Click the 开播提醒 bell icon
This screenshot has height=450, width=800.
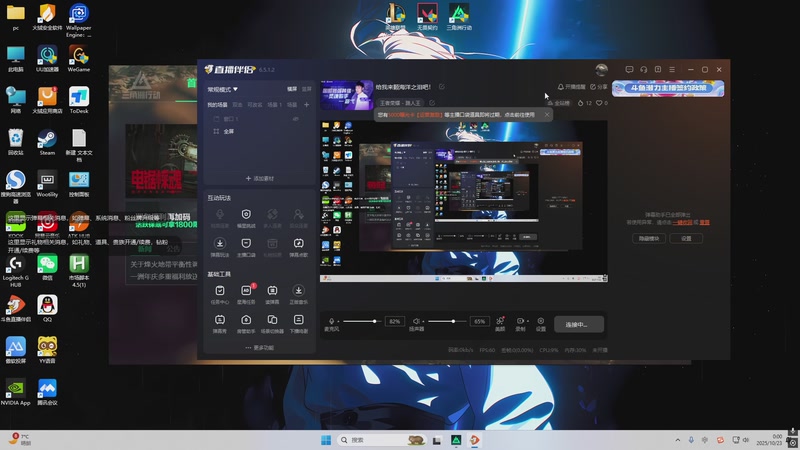pyautogui.click(x=560, y=87)
